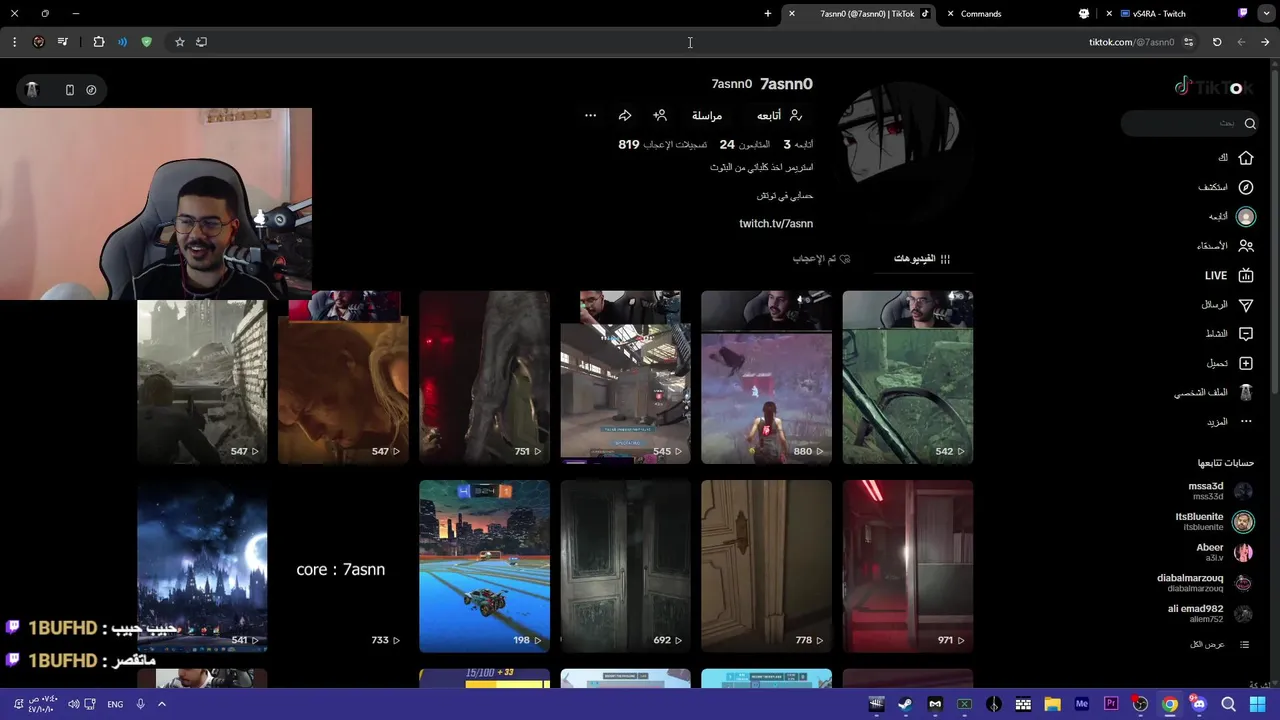This screenshot has height=720, width=1280.
Task: Switch to the Commands browser tab
Action: pos(1018,14)
